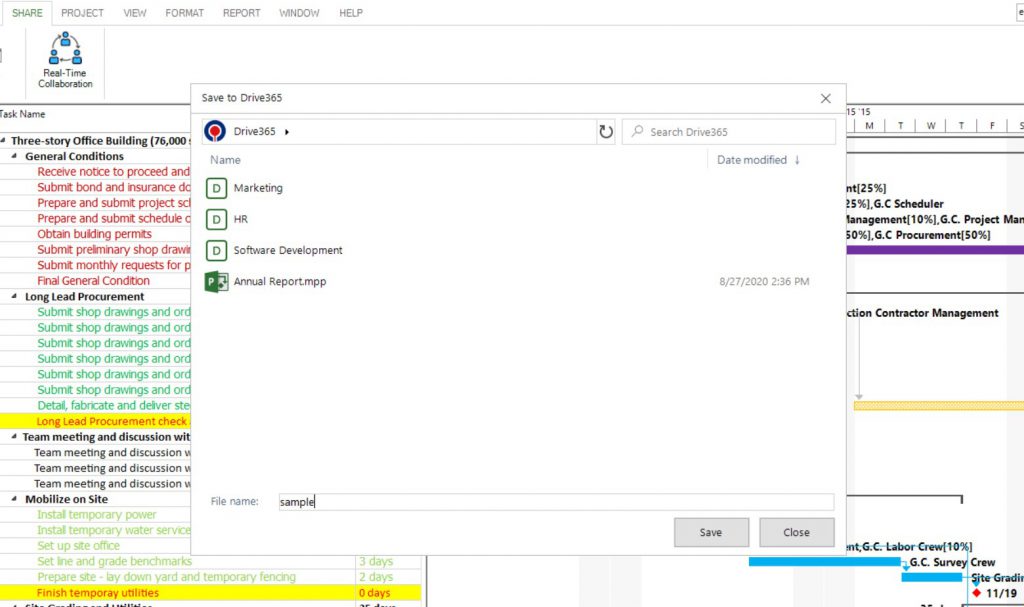Screen dimensions: 1024x607
Task: Open the PROJECT ribbon tab
Action: pos(82,13)
